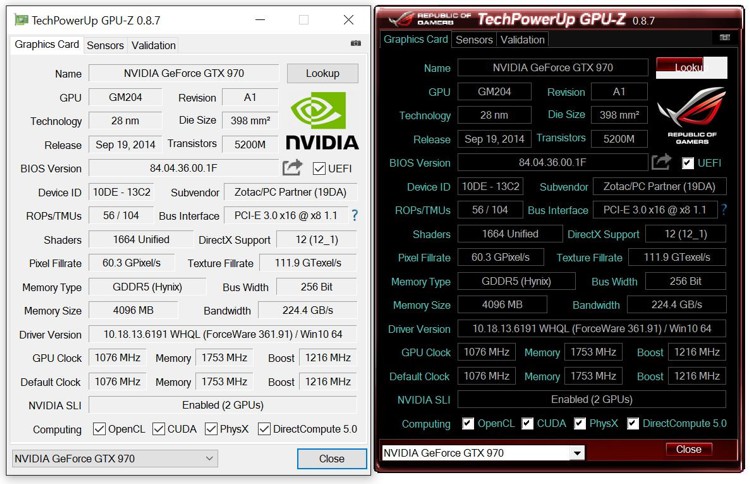Minimize the left GPU-Z window
This screenshot has height=484, width=750.
[260, 20]
